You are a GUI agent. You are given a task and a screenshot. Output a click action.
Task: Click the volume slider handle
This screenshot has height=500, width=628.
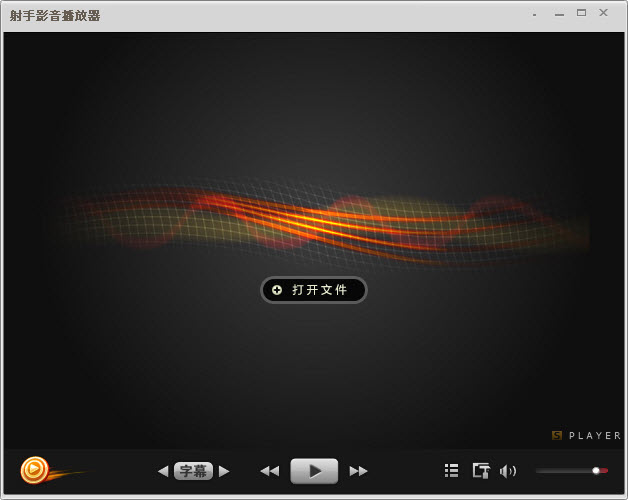[596, 470]
